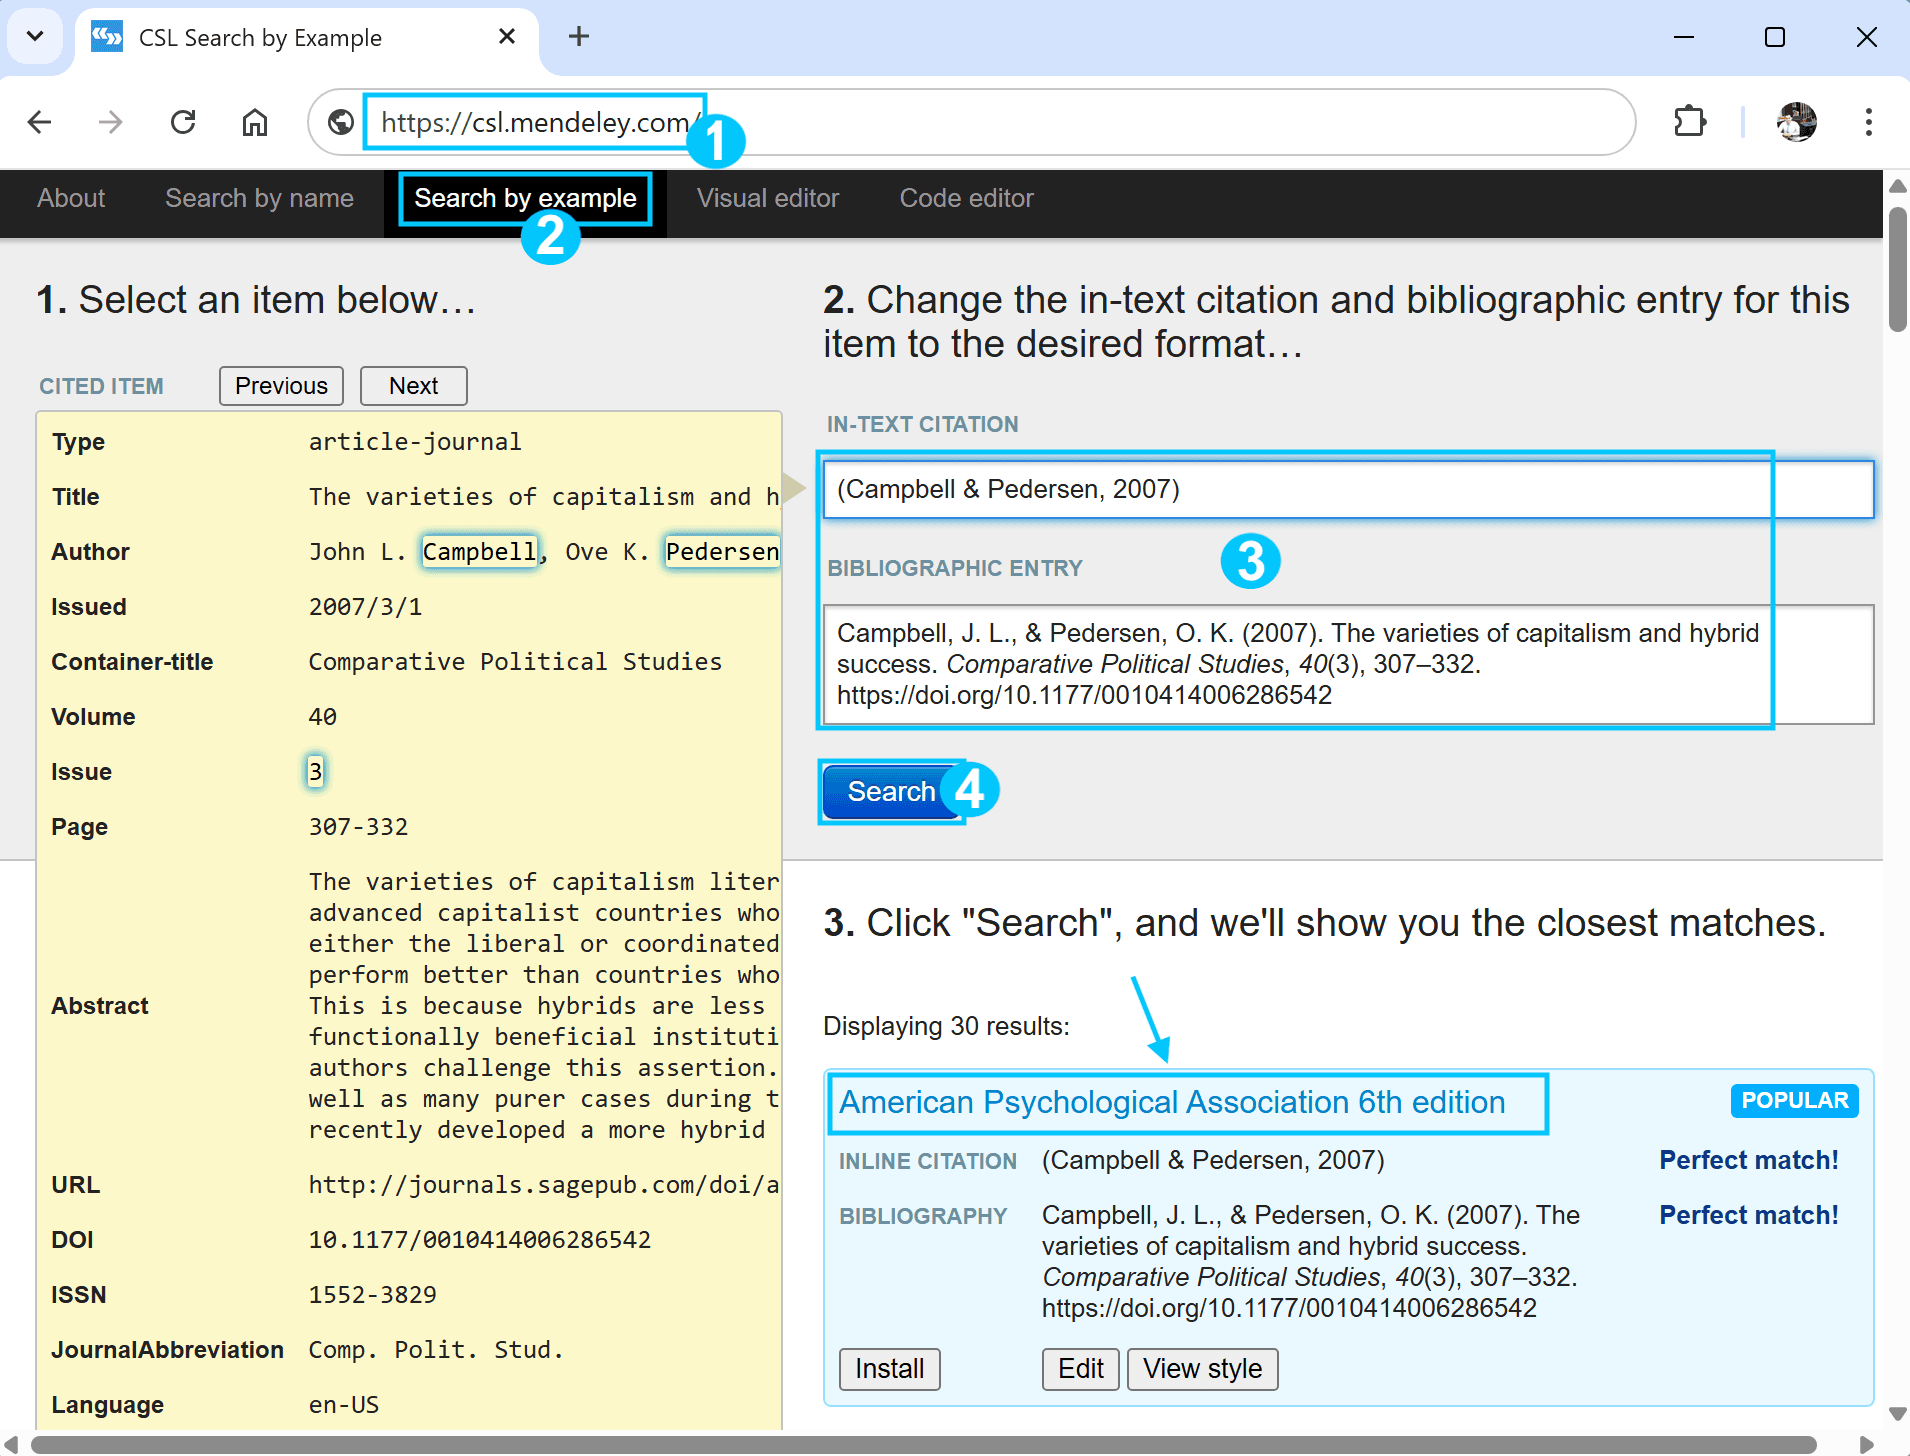This screenshot has width=1910, height=1456.
Task: View style for APA 6th edition
Action: 1202,1369
